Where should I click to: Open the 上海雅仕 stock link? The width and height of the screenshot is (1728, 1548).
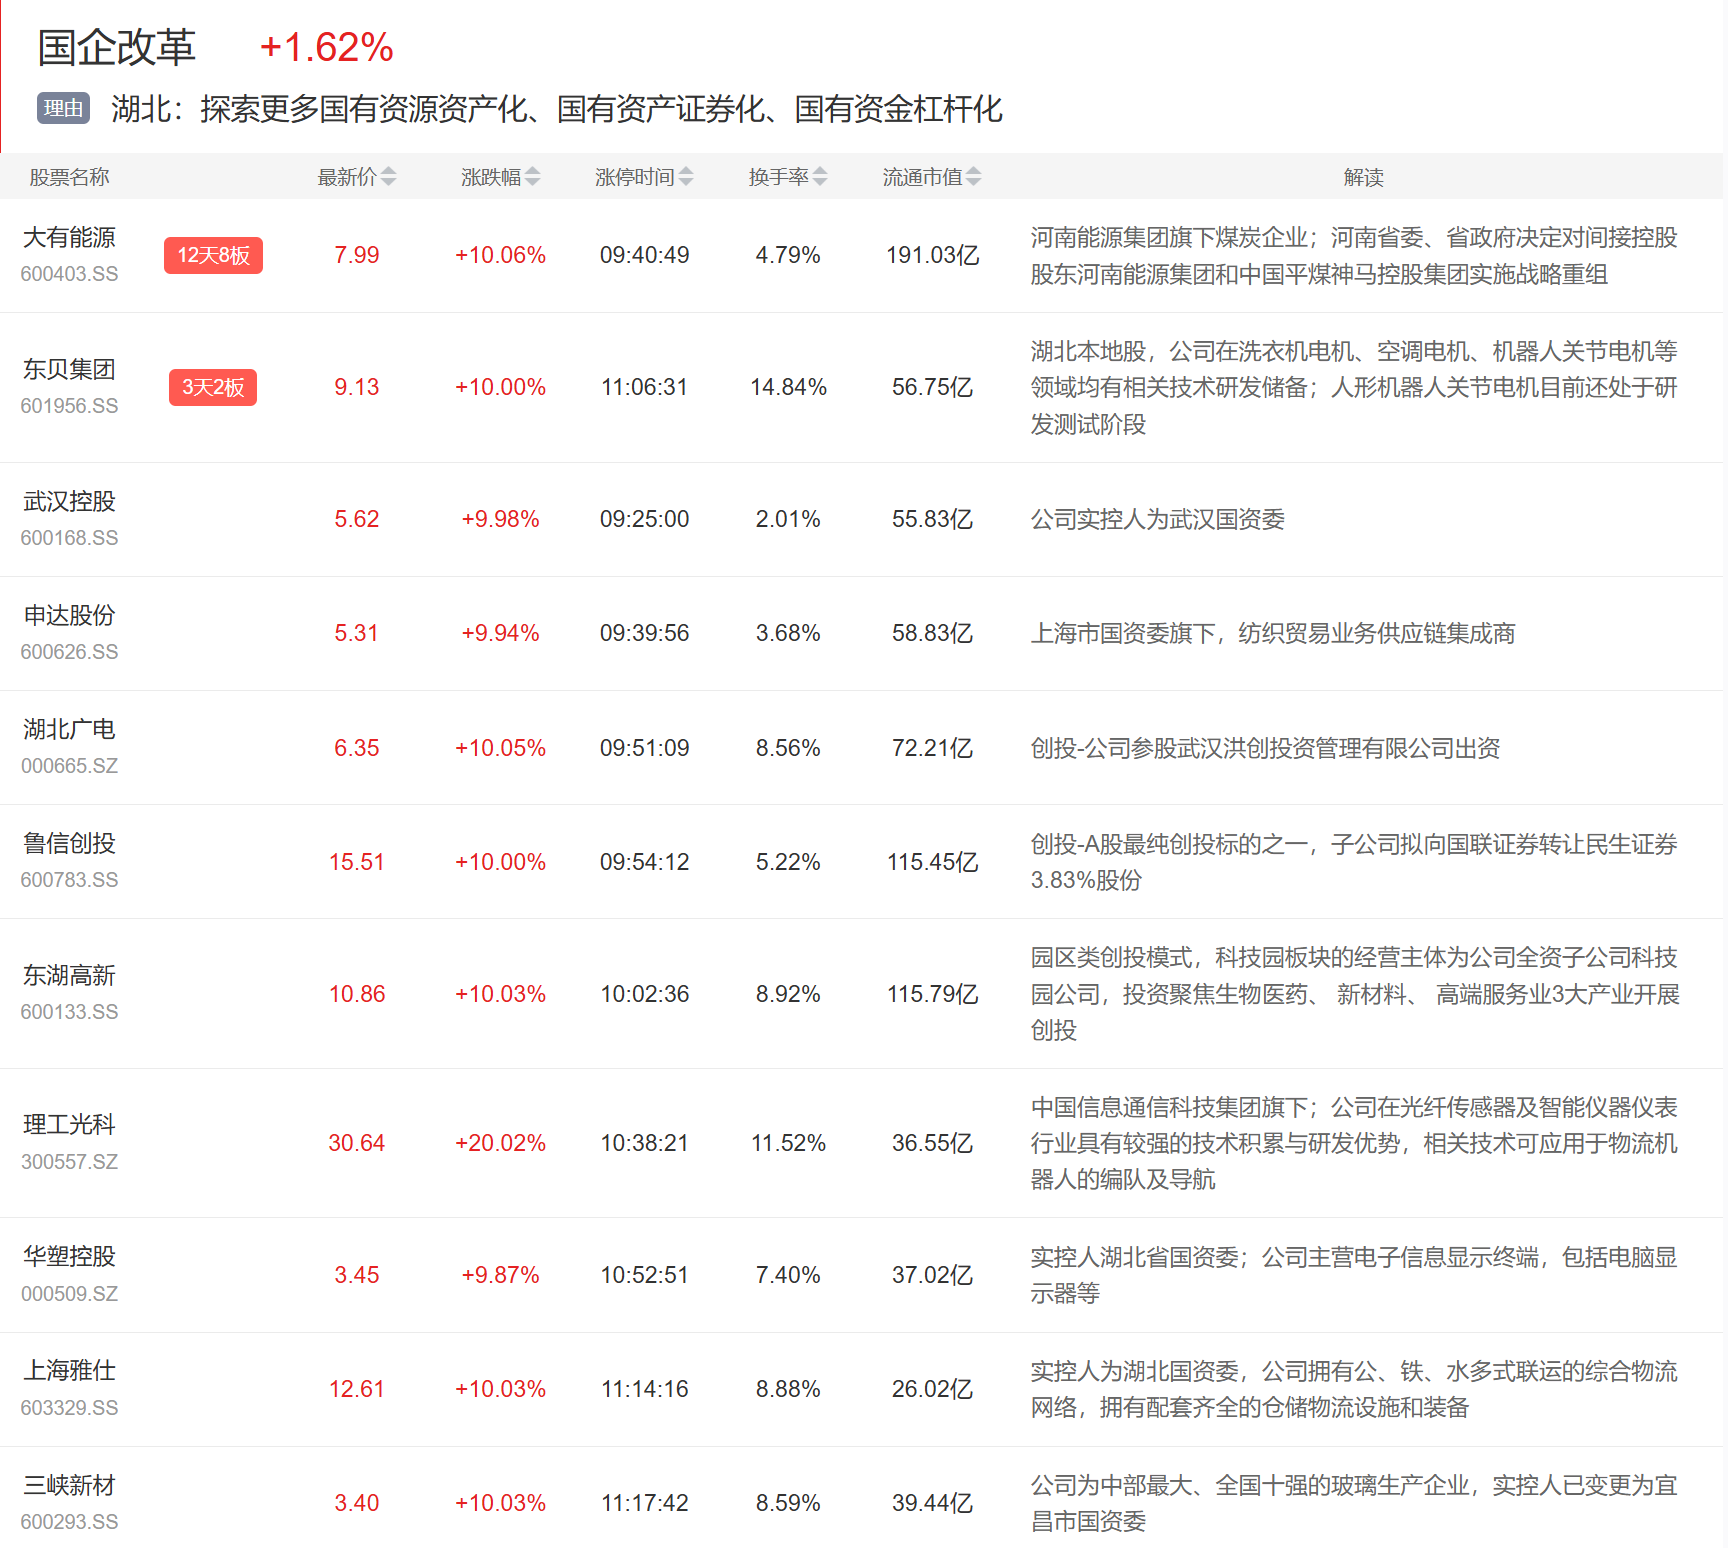(69, 1371)
